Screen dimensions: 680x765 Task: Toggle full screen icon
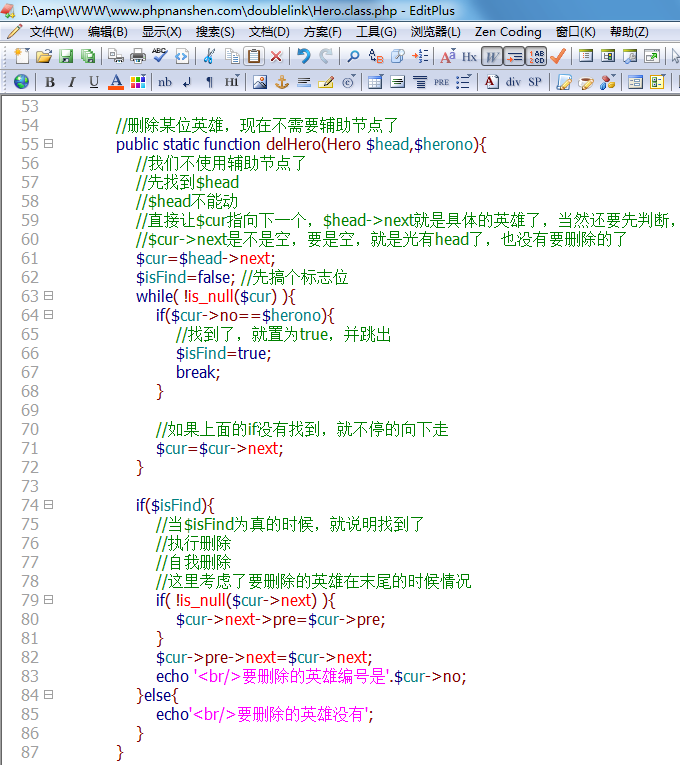click(652, 57)
